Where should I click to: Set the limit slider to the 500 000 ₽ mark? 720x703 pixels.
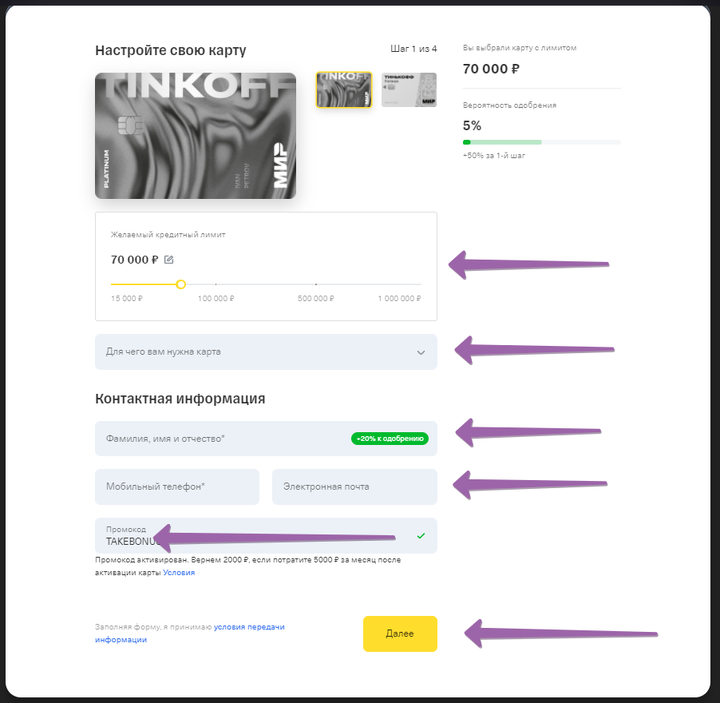[x=316, y=285]
